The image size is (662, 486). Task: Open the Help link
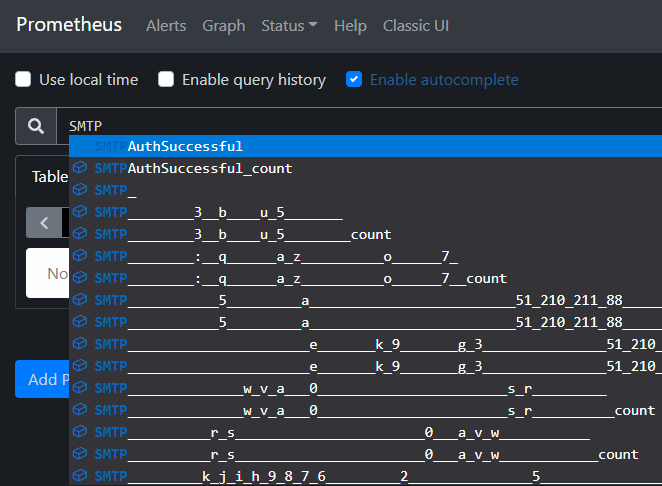[350, 26]
